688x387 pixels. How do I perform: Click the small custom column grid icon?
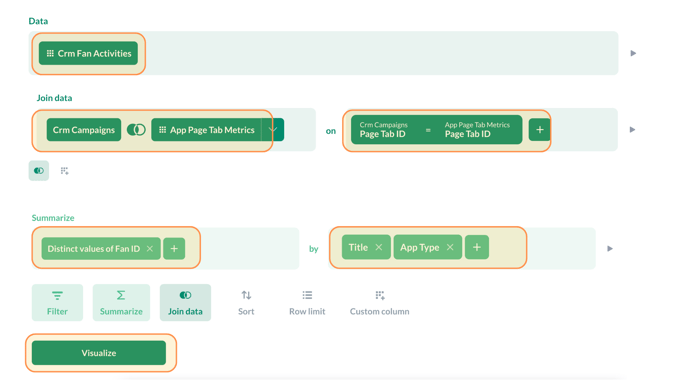point(64,171)
